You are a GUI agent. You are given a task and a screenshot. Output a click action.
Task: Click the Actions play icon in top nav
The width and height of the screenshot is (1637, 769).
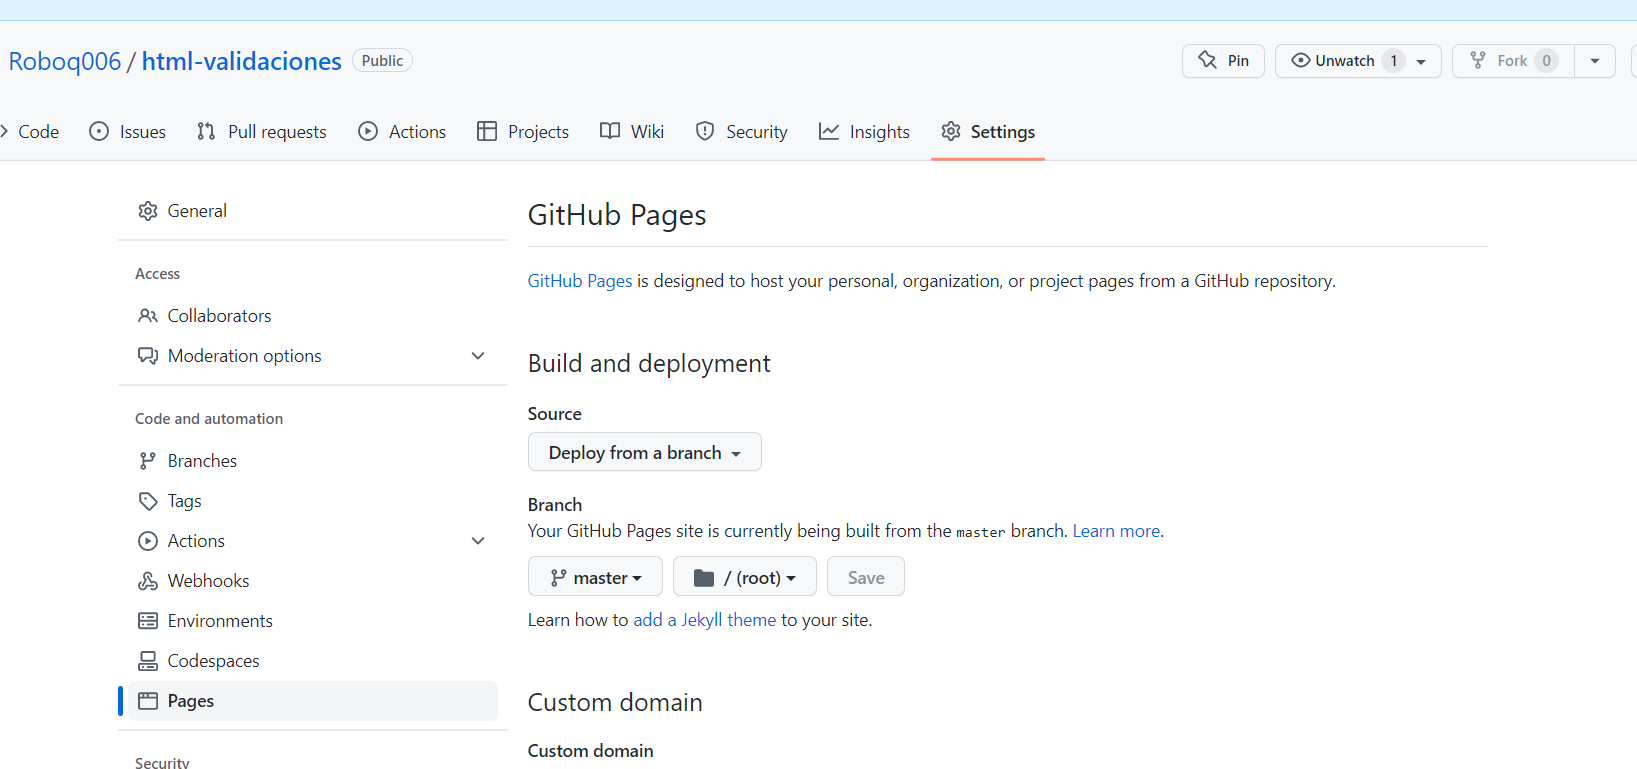(368, 131)
